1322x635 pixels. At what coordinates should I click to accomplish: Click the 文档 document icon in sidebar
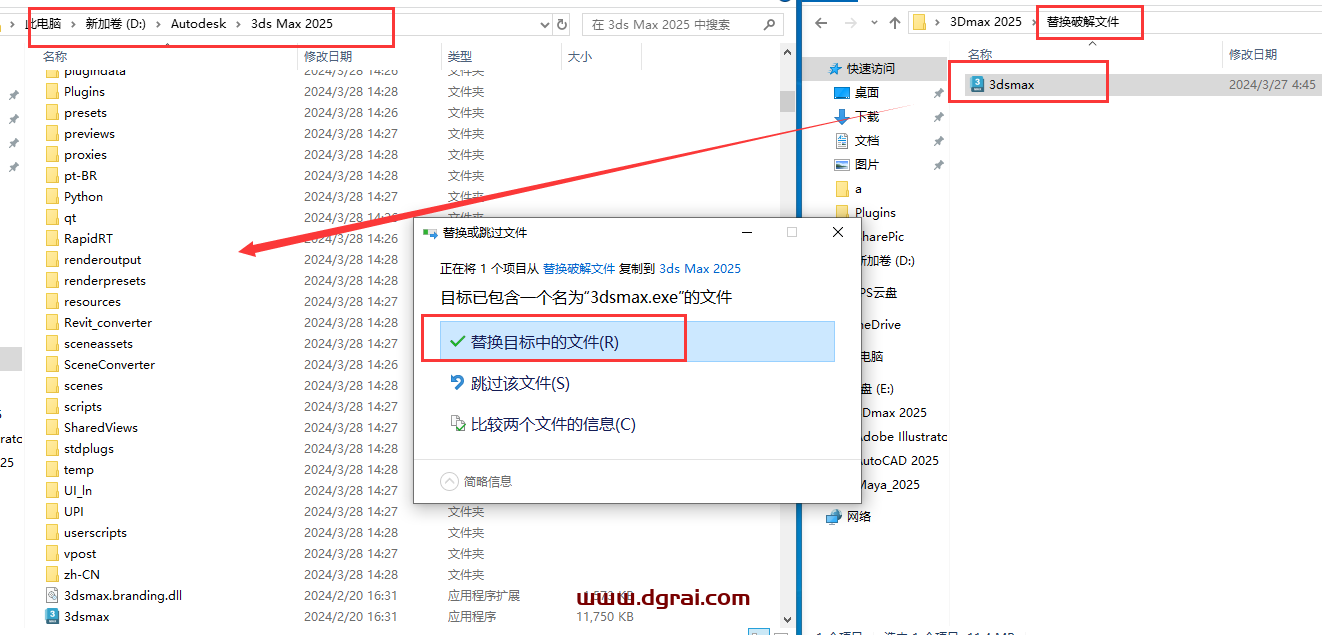click(x=842, y=141)
